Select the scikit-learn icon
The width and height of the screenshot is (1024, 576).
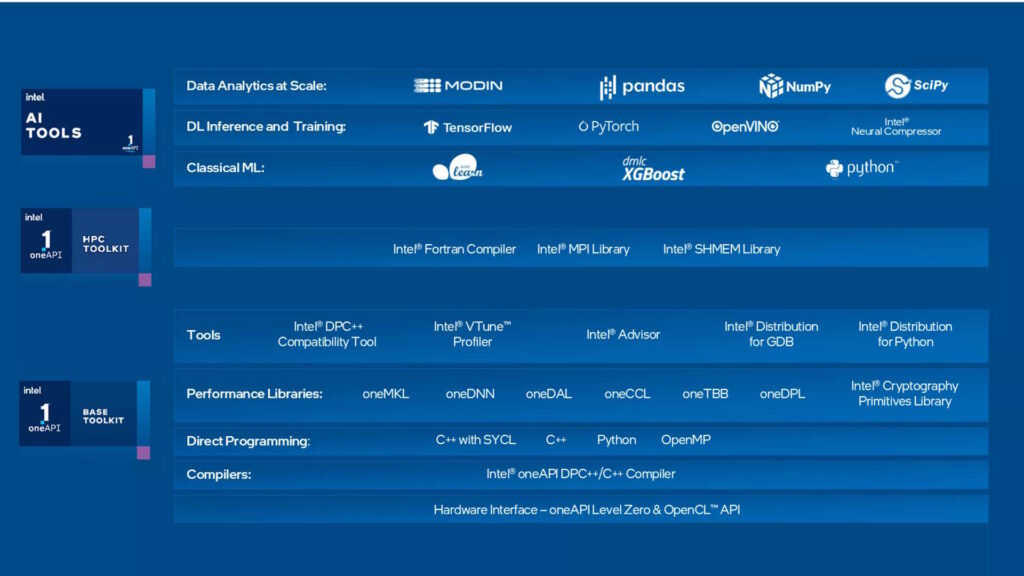tap(459, 170)
